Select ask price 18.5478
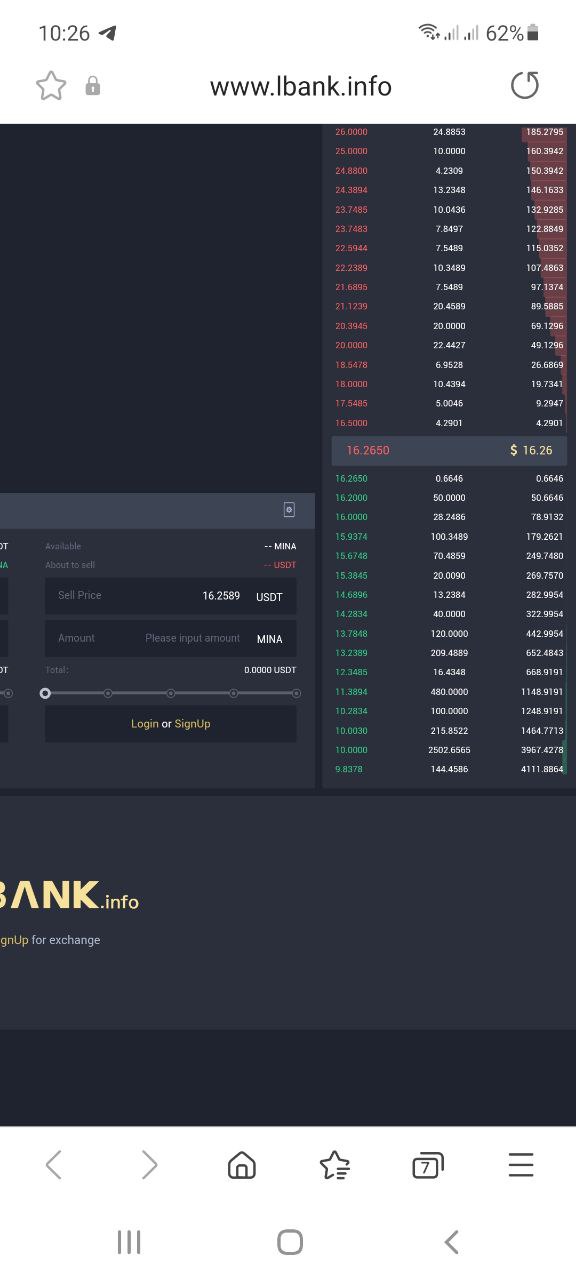 pyautogui.click(x=351, y=365)
